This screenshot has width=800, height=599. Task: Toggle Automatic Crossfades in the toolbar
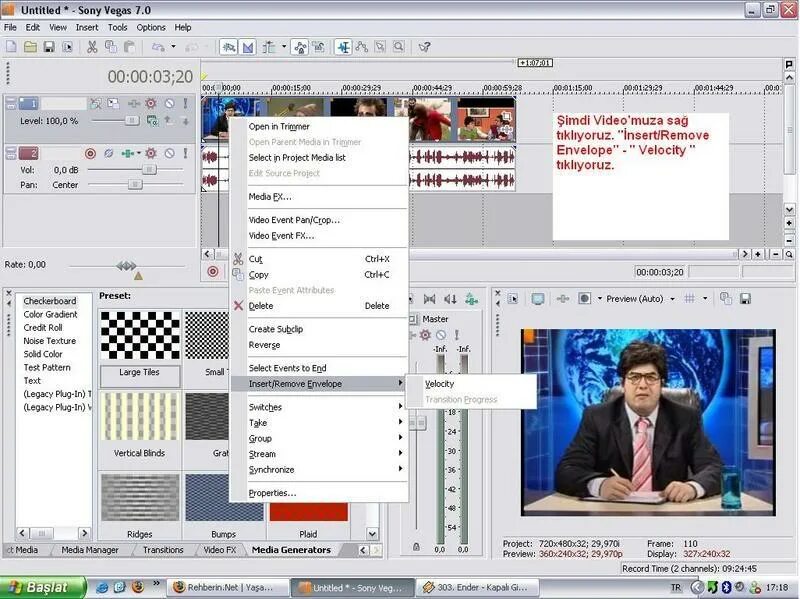pos(248,47)
